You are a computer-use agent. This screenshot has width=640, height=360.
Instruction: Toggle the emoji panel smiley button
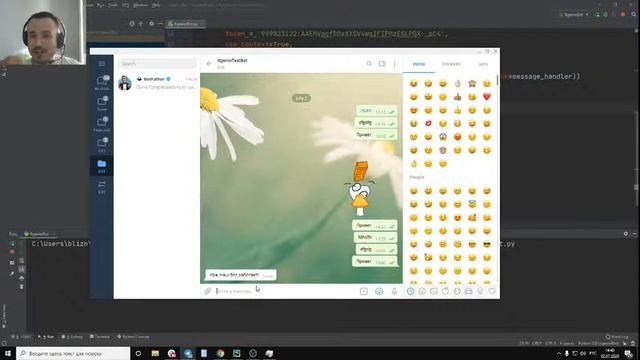coord(379,291)
